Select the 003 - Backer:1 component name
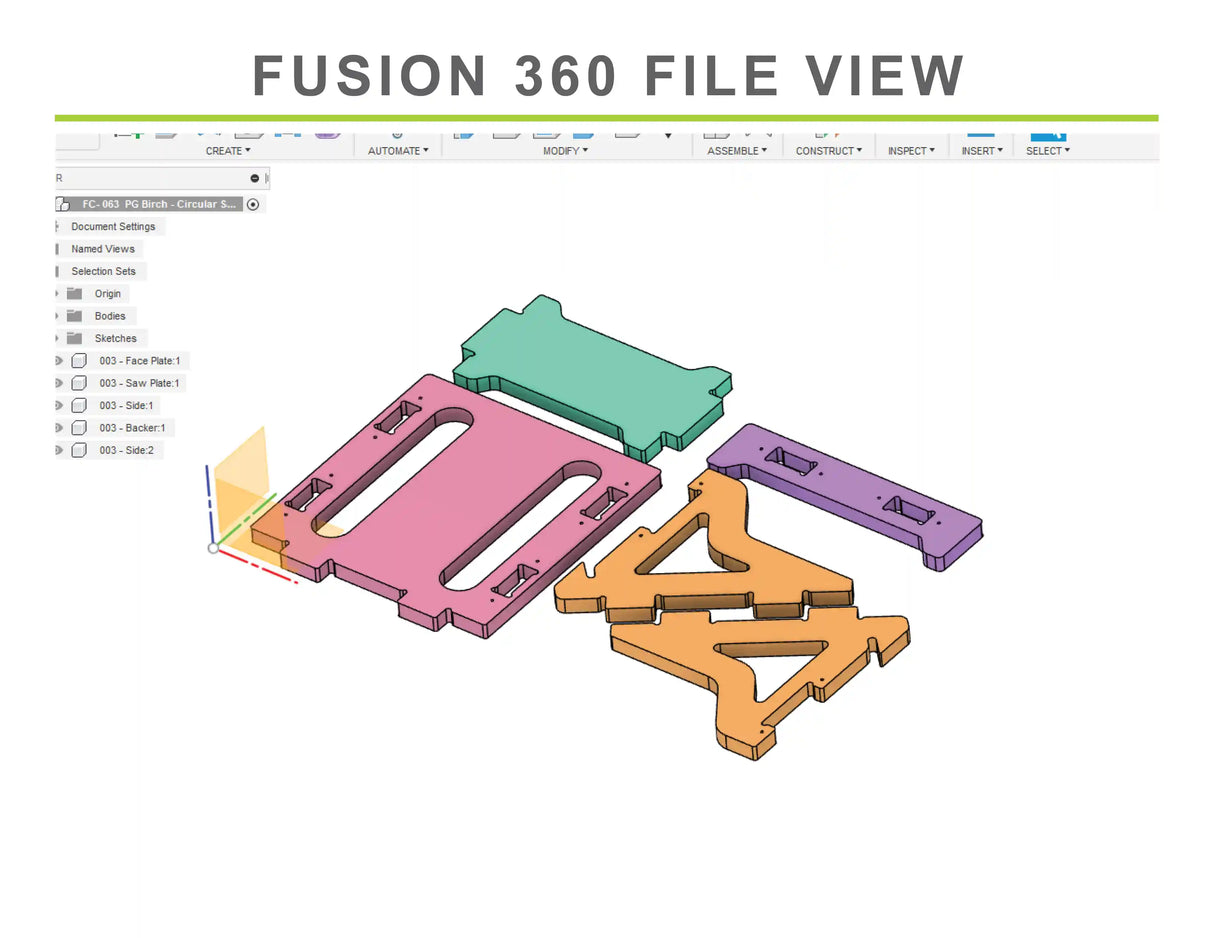Image resolution: width=1214 pixels, height=938 pixels. coord(134,428)
